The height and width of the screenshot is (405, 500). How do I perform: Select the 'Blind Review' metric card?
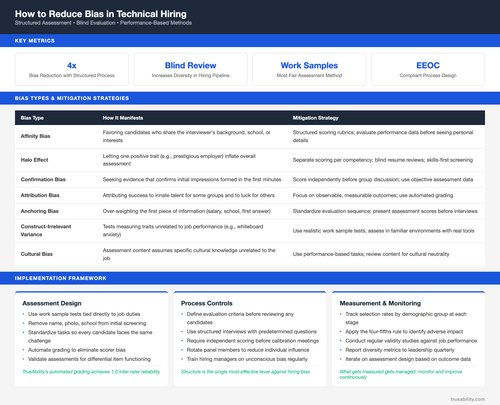click(x=190, y=69)
